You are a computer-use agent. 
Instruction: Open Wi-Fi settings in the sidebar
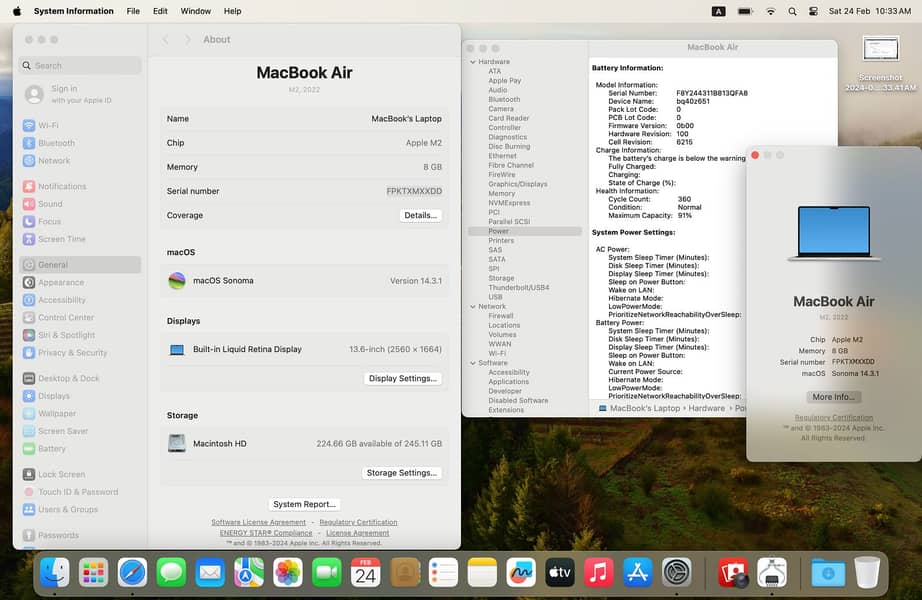48,125
